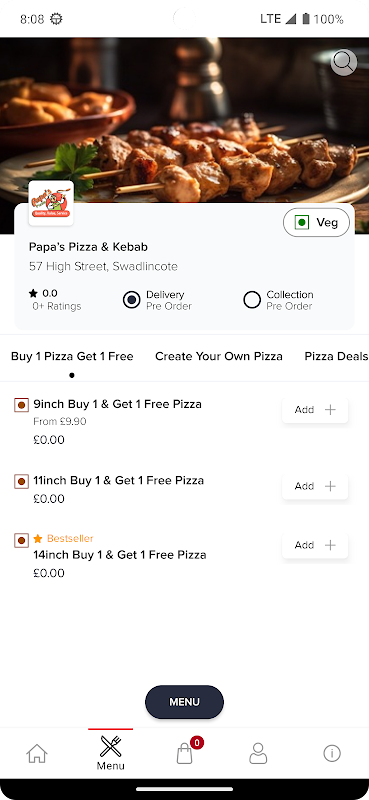Open the floating MENU button
Screen dimensions: 369x800
(184, 702)
